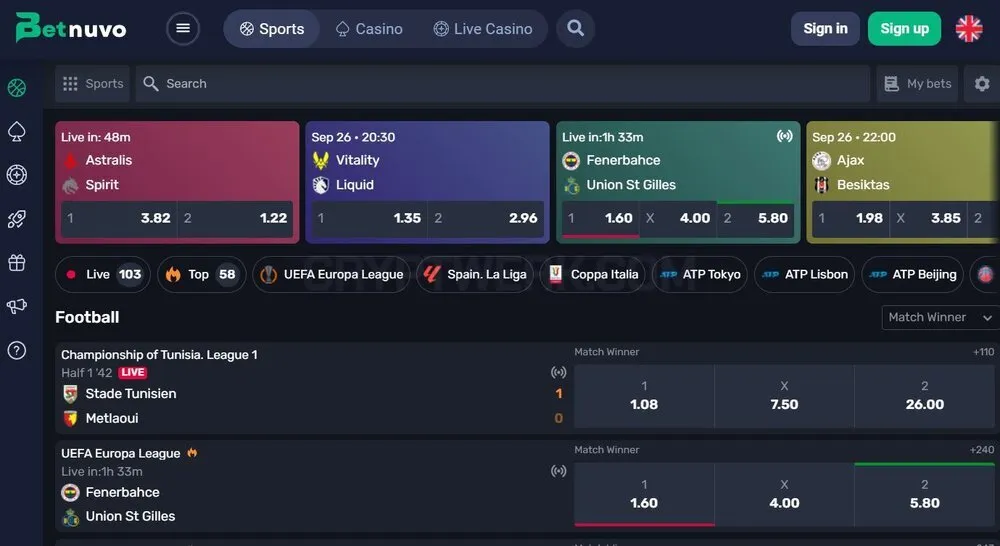Image resolution: width=1000 pixels, height=546 pixels.
Task: Click broadcast icon in Stade Tunisien row
Action: pyautogui.click(x=559, y=372)
